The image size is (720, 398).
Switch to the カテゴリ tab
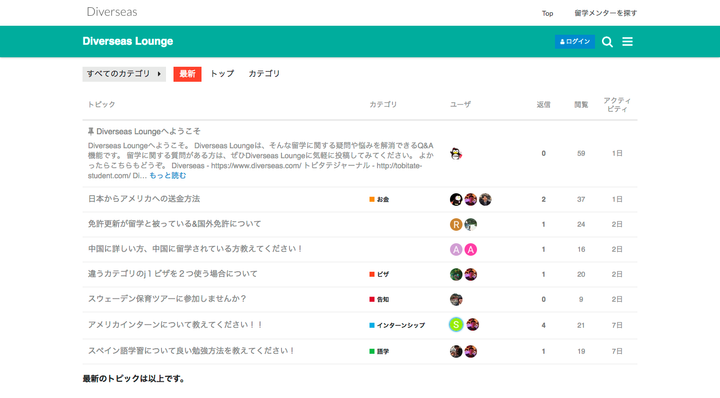264,73
